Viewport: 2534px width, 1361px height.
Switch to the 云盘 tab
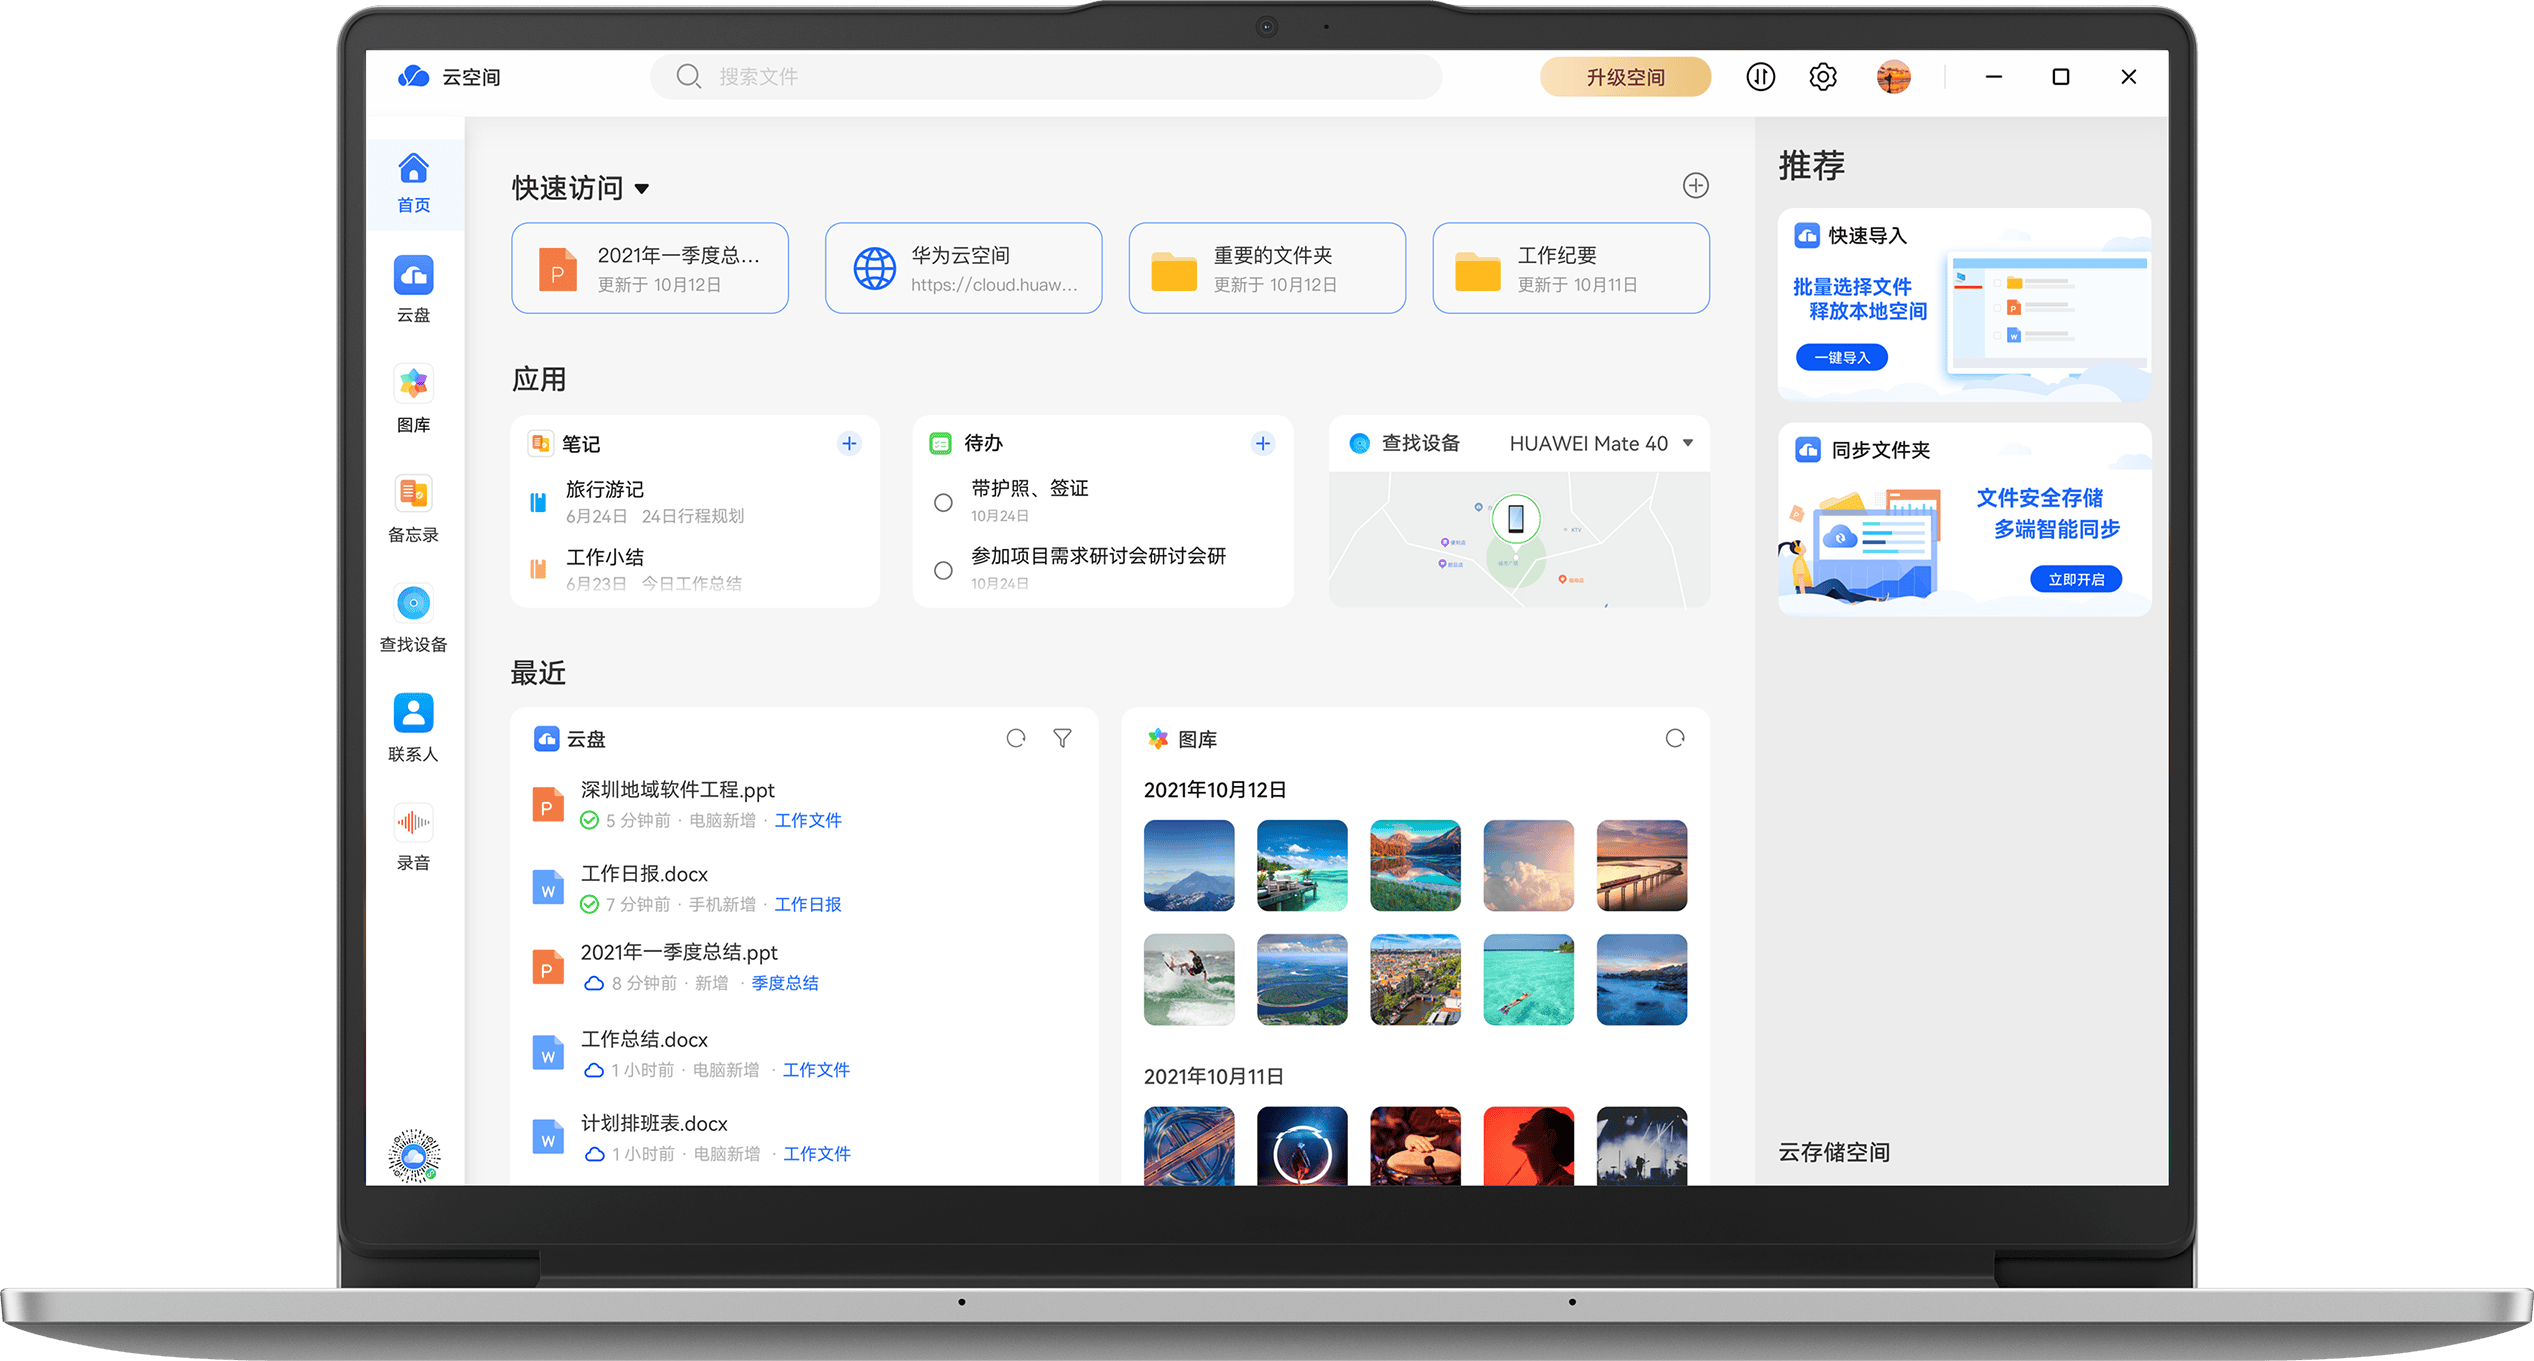pyautogui.click(x=413, y=290)
